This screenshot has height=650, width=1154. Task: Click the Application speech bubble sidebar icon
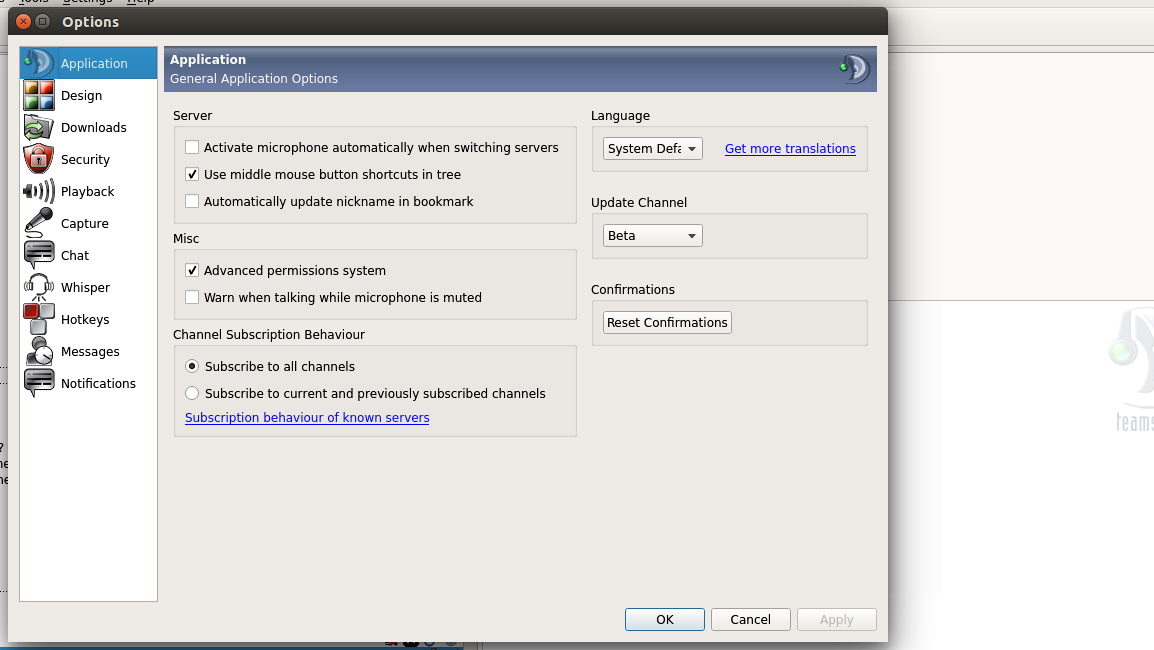(38, 63)
